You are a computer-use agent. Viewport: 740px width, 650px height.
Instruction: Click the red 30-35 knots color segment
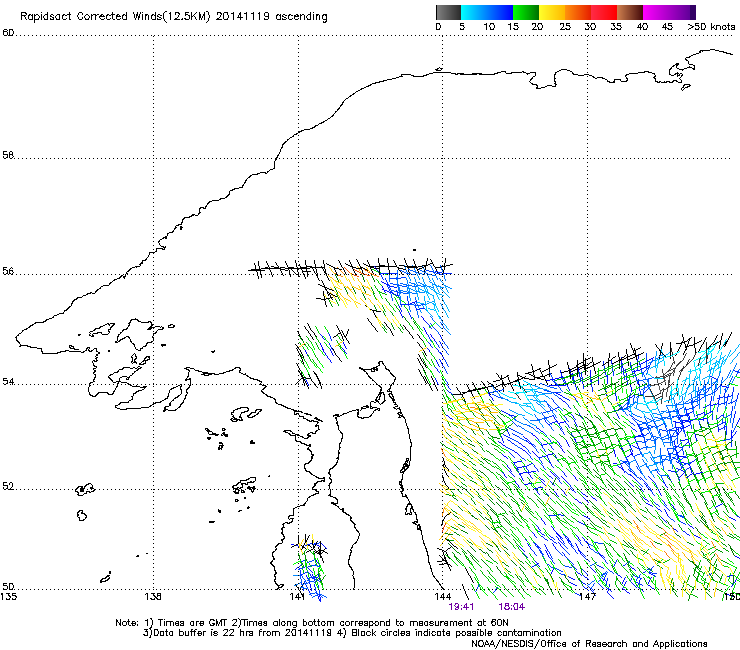[604, 13]
